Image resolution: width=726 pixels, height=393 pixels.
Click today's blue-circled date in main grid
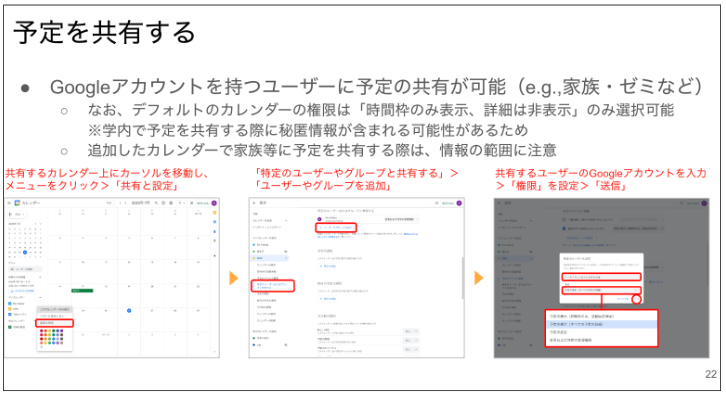click(129, 311)
